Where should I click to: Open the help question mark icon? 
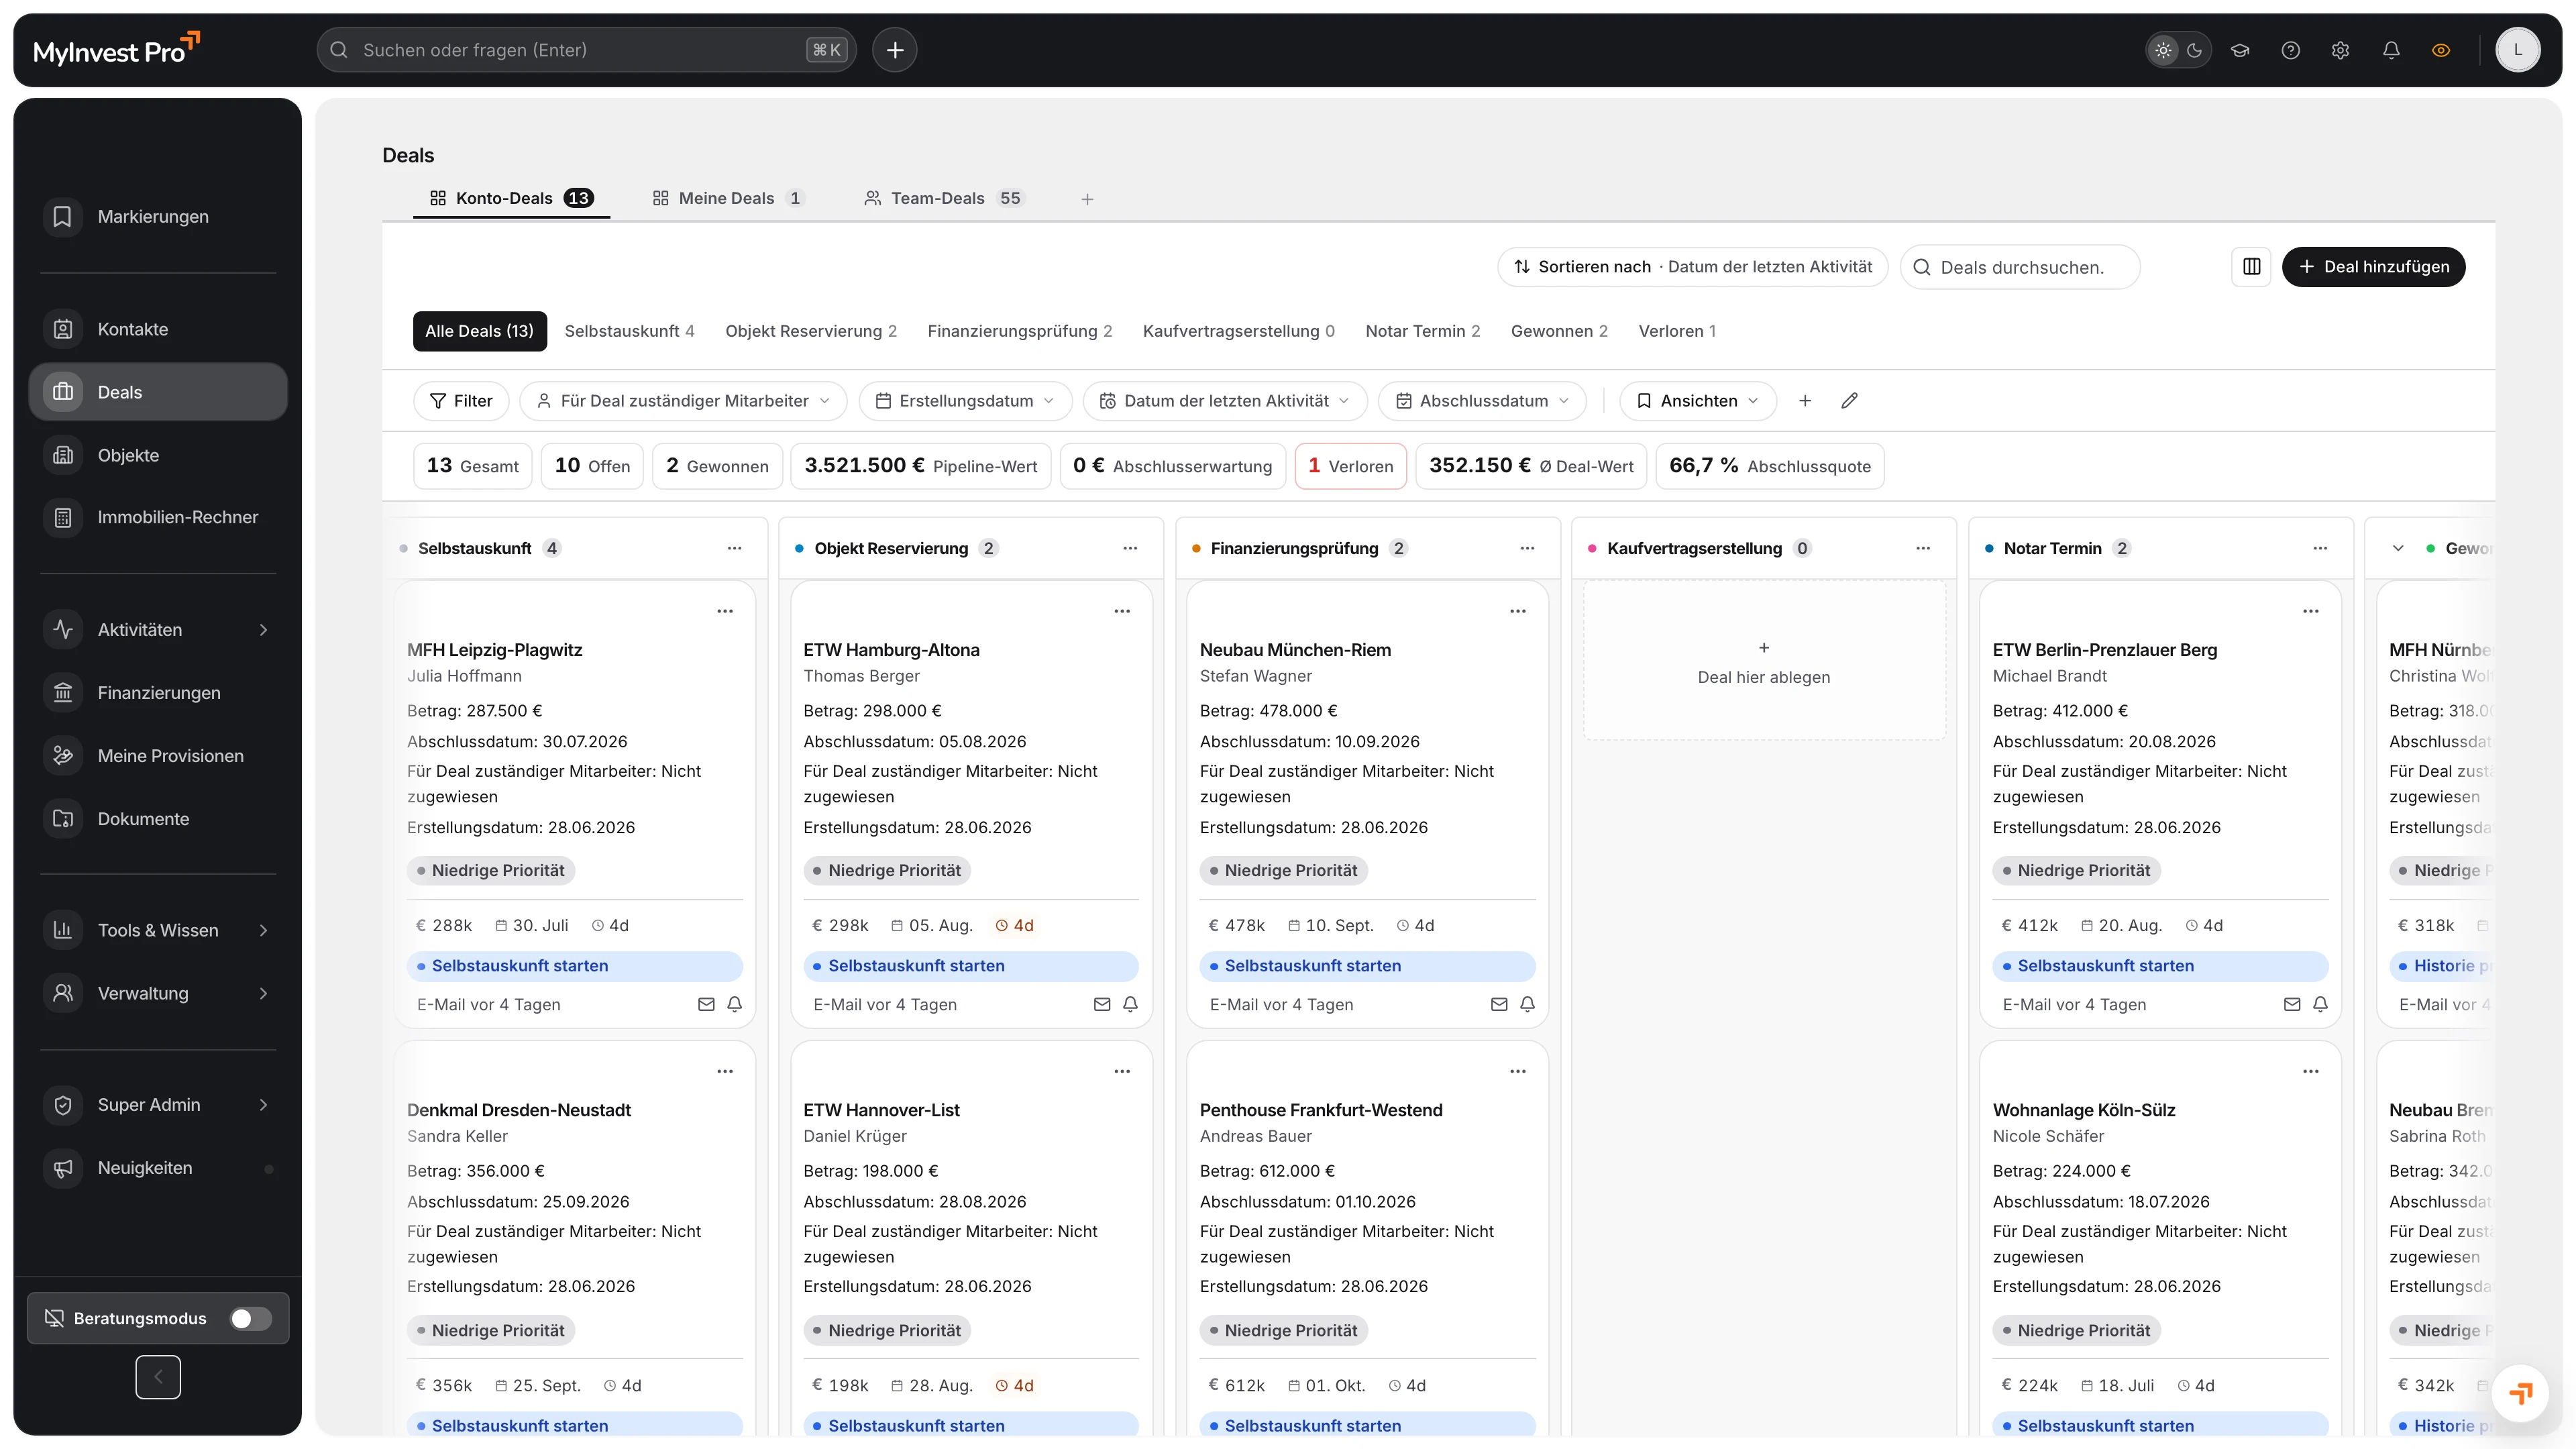pyautogui.click(x=2290, y=50)
